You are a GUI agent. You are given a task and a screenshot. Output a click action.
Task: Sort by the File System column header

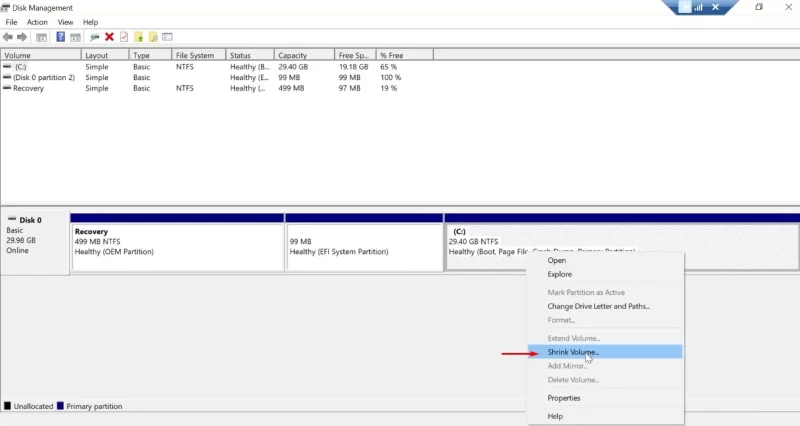coord(199,55)
